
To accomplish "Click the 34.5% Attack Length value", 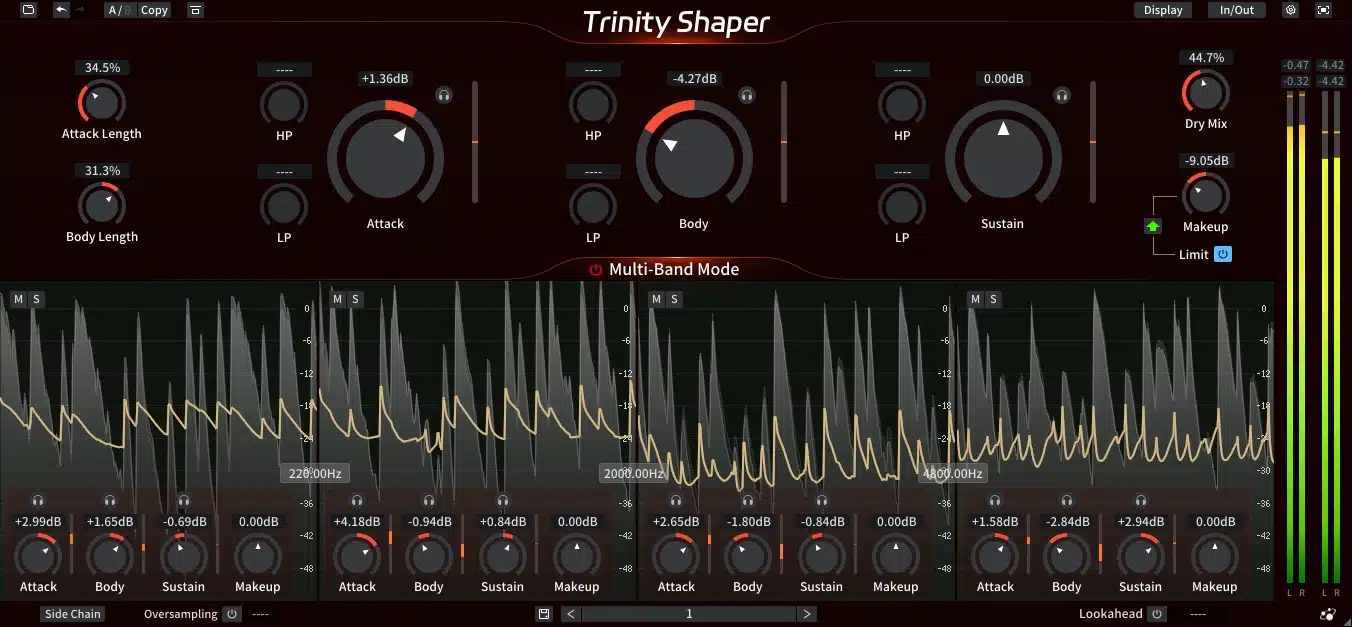I will coord(102,68).
